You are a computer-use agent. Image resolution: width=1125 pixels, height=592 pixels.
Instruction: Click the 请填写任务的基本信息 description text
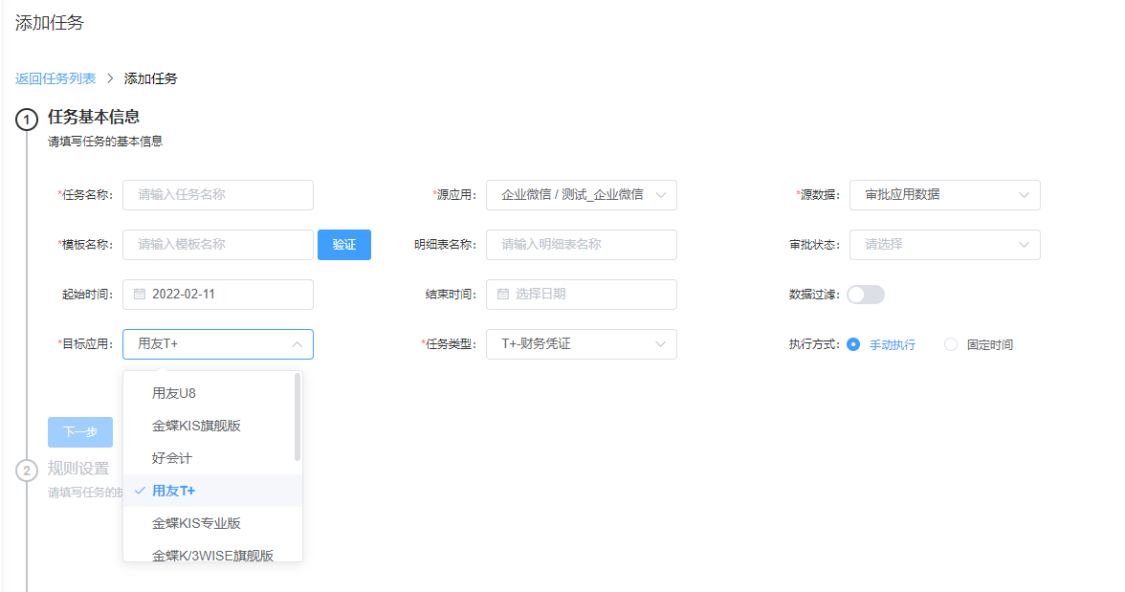(x=105, y=141)
